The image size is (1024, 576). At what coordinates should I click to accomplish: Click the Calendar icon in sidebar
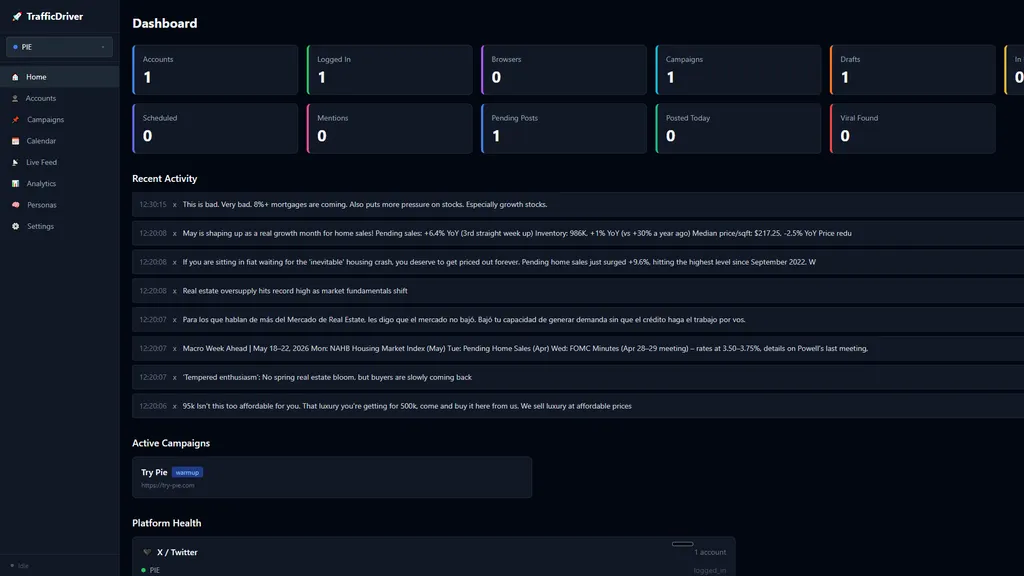tap(16, 141)
